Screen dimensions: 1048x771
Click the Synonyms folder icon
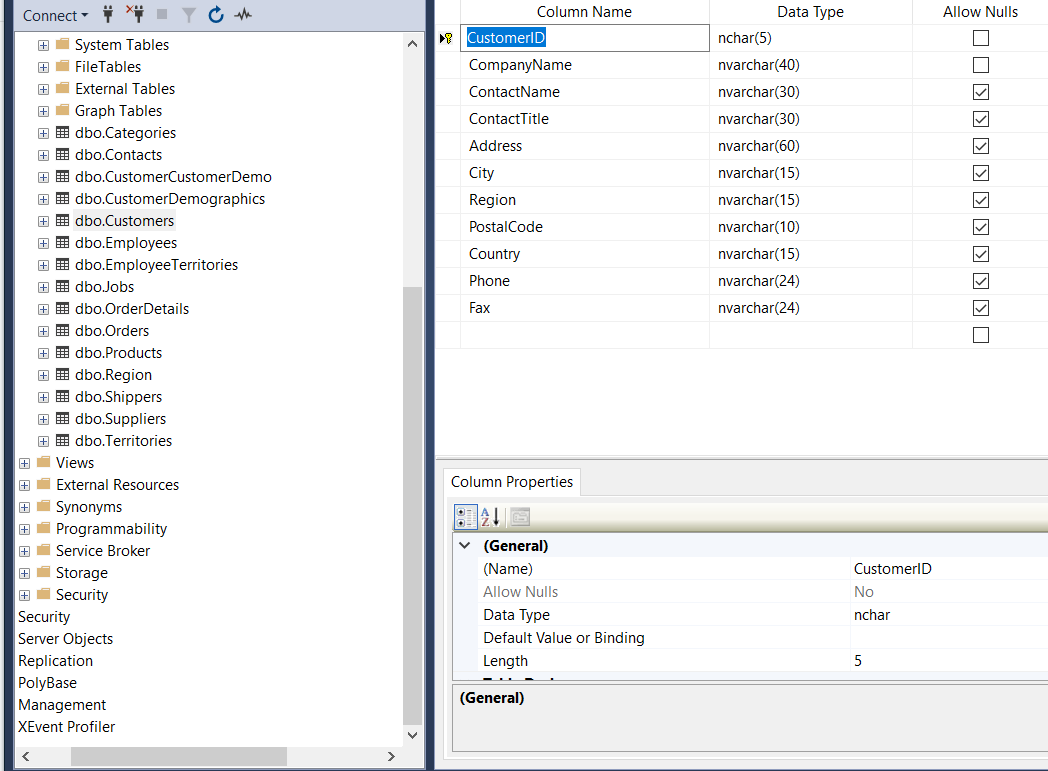tap(44, 506)
